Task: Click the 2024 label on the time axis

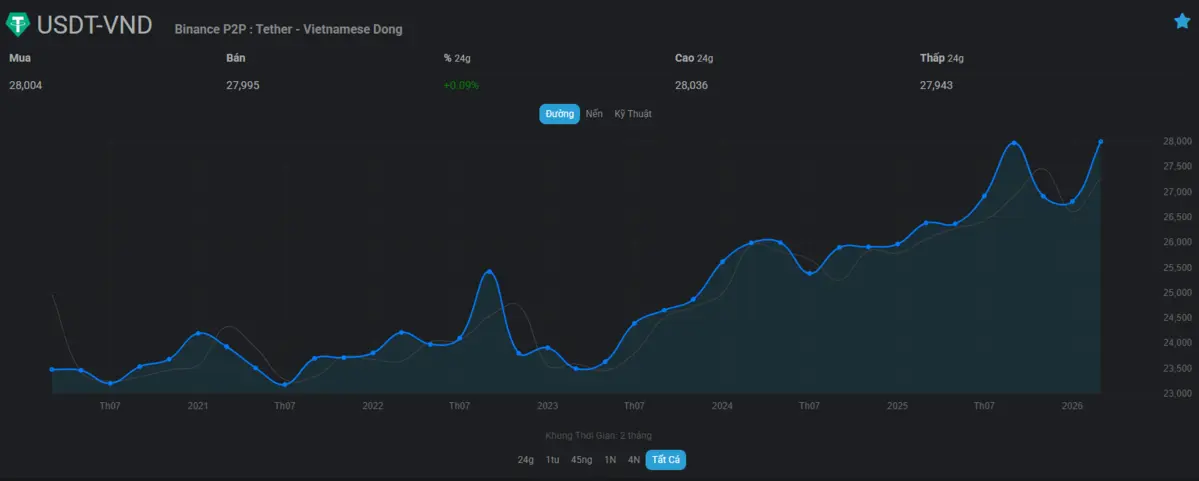Action: pos(722,406)
